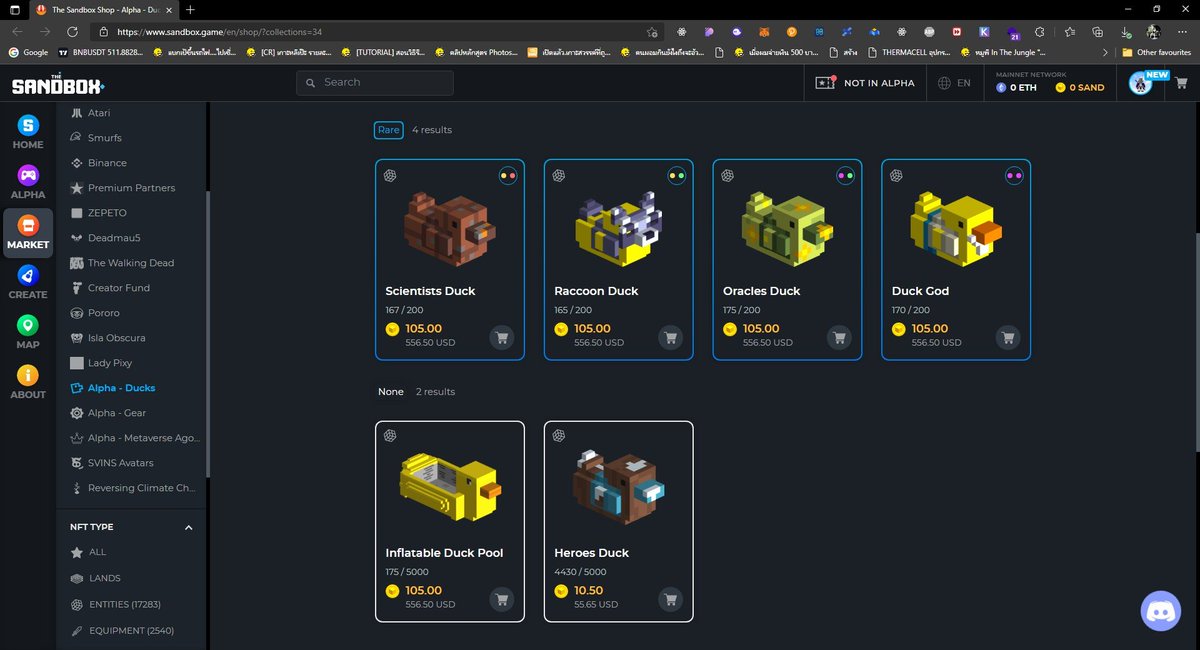Screen dimensions: 1200x650
Task: Select EN language option
Action: pos(964,83)
